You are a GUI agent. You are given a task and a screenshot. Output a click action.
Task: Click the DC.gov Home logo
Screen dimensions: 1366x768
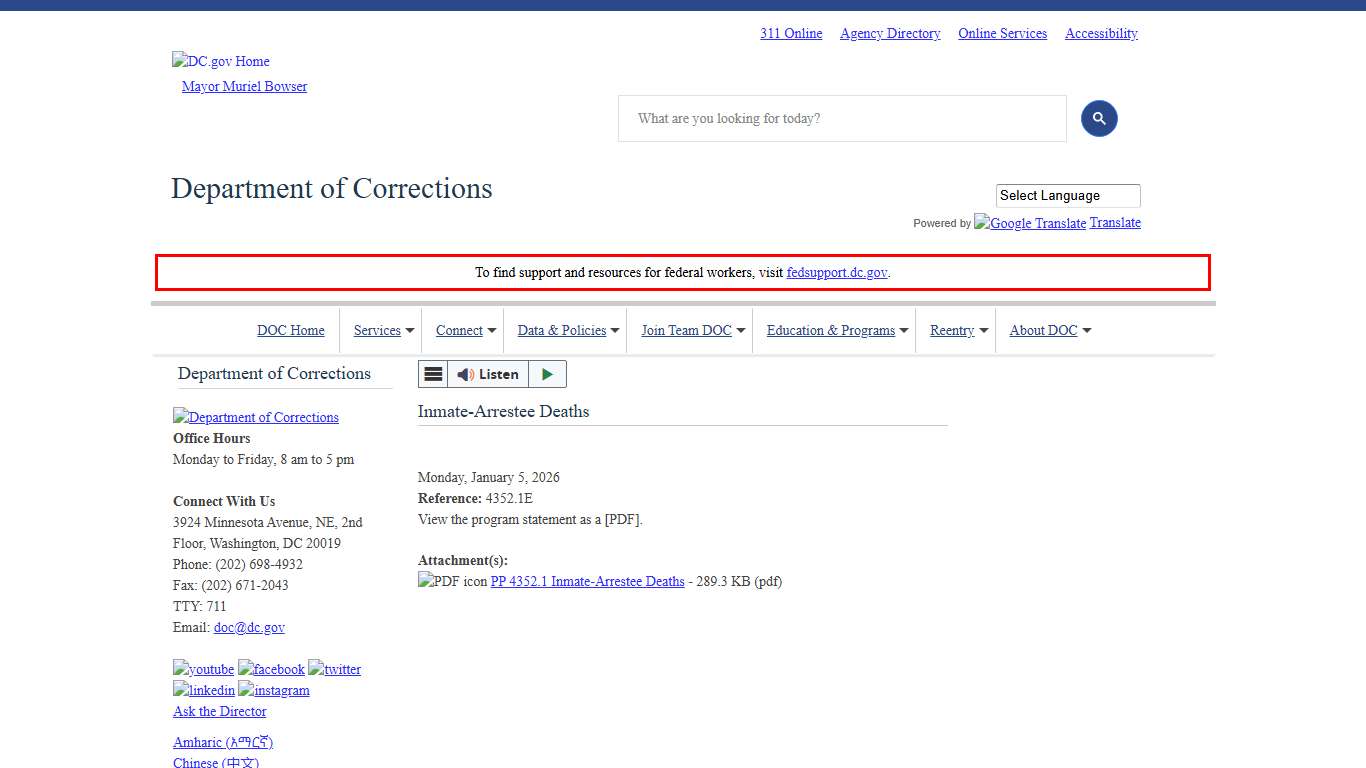click(220, 61)
